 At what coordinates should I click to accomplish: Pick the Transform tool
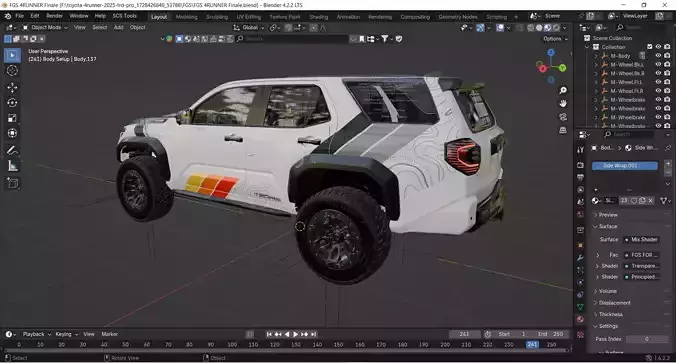(x=12, y=133)
